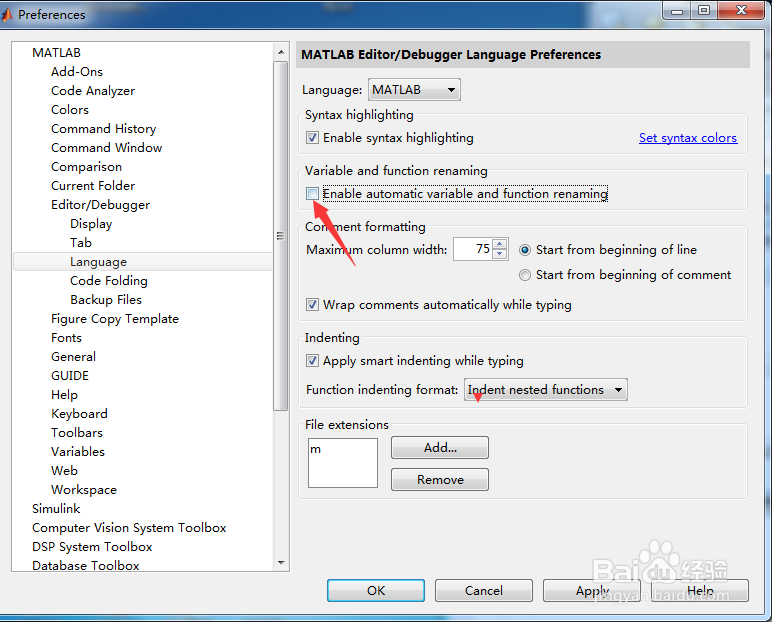Open Workspace preferences
The image size is (772, 622).
tap(84, 490)
